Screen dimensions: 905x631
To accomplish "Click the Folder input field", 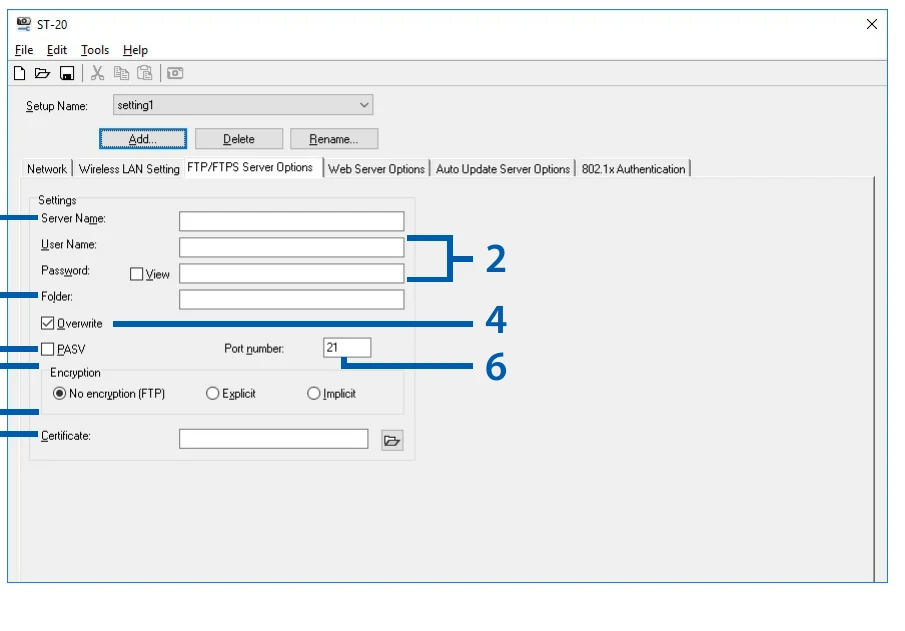I will [291, 300].
